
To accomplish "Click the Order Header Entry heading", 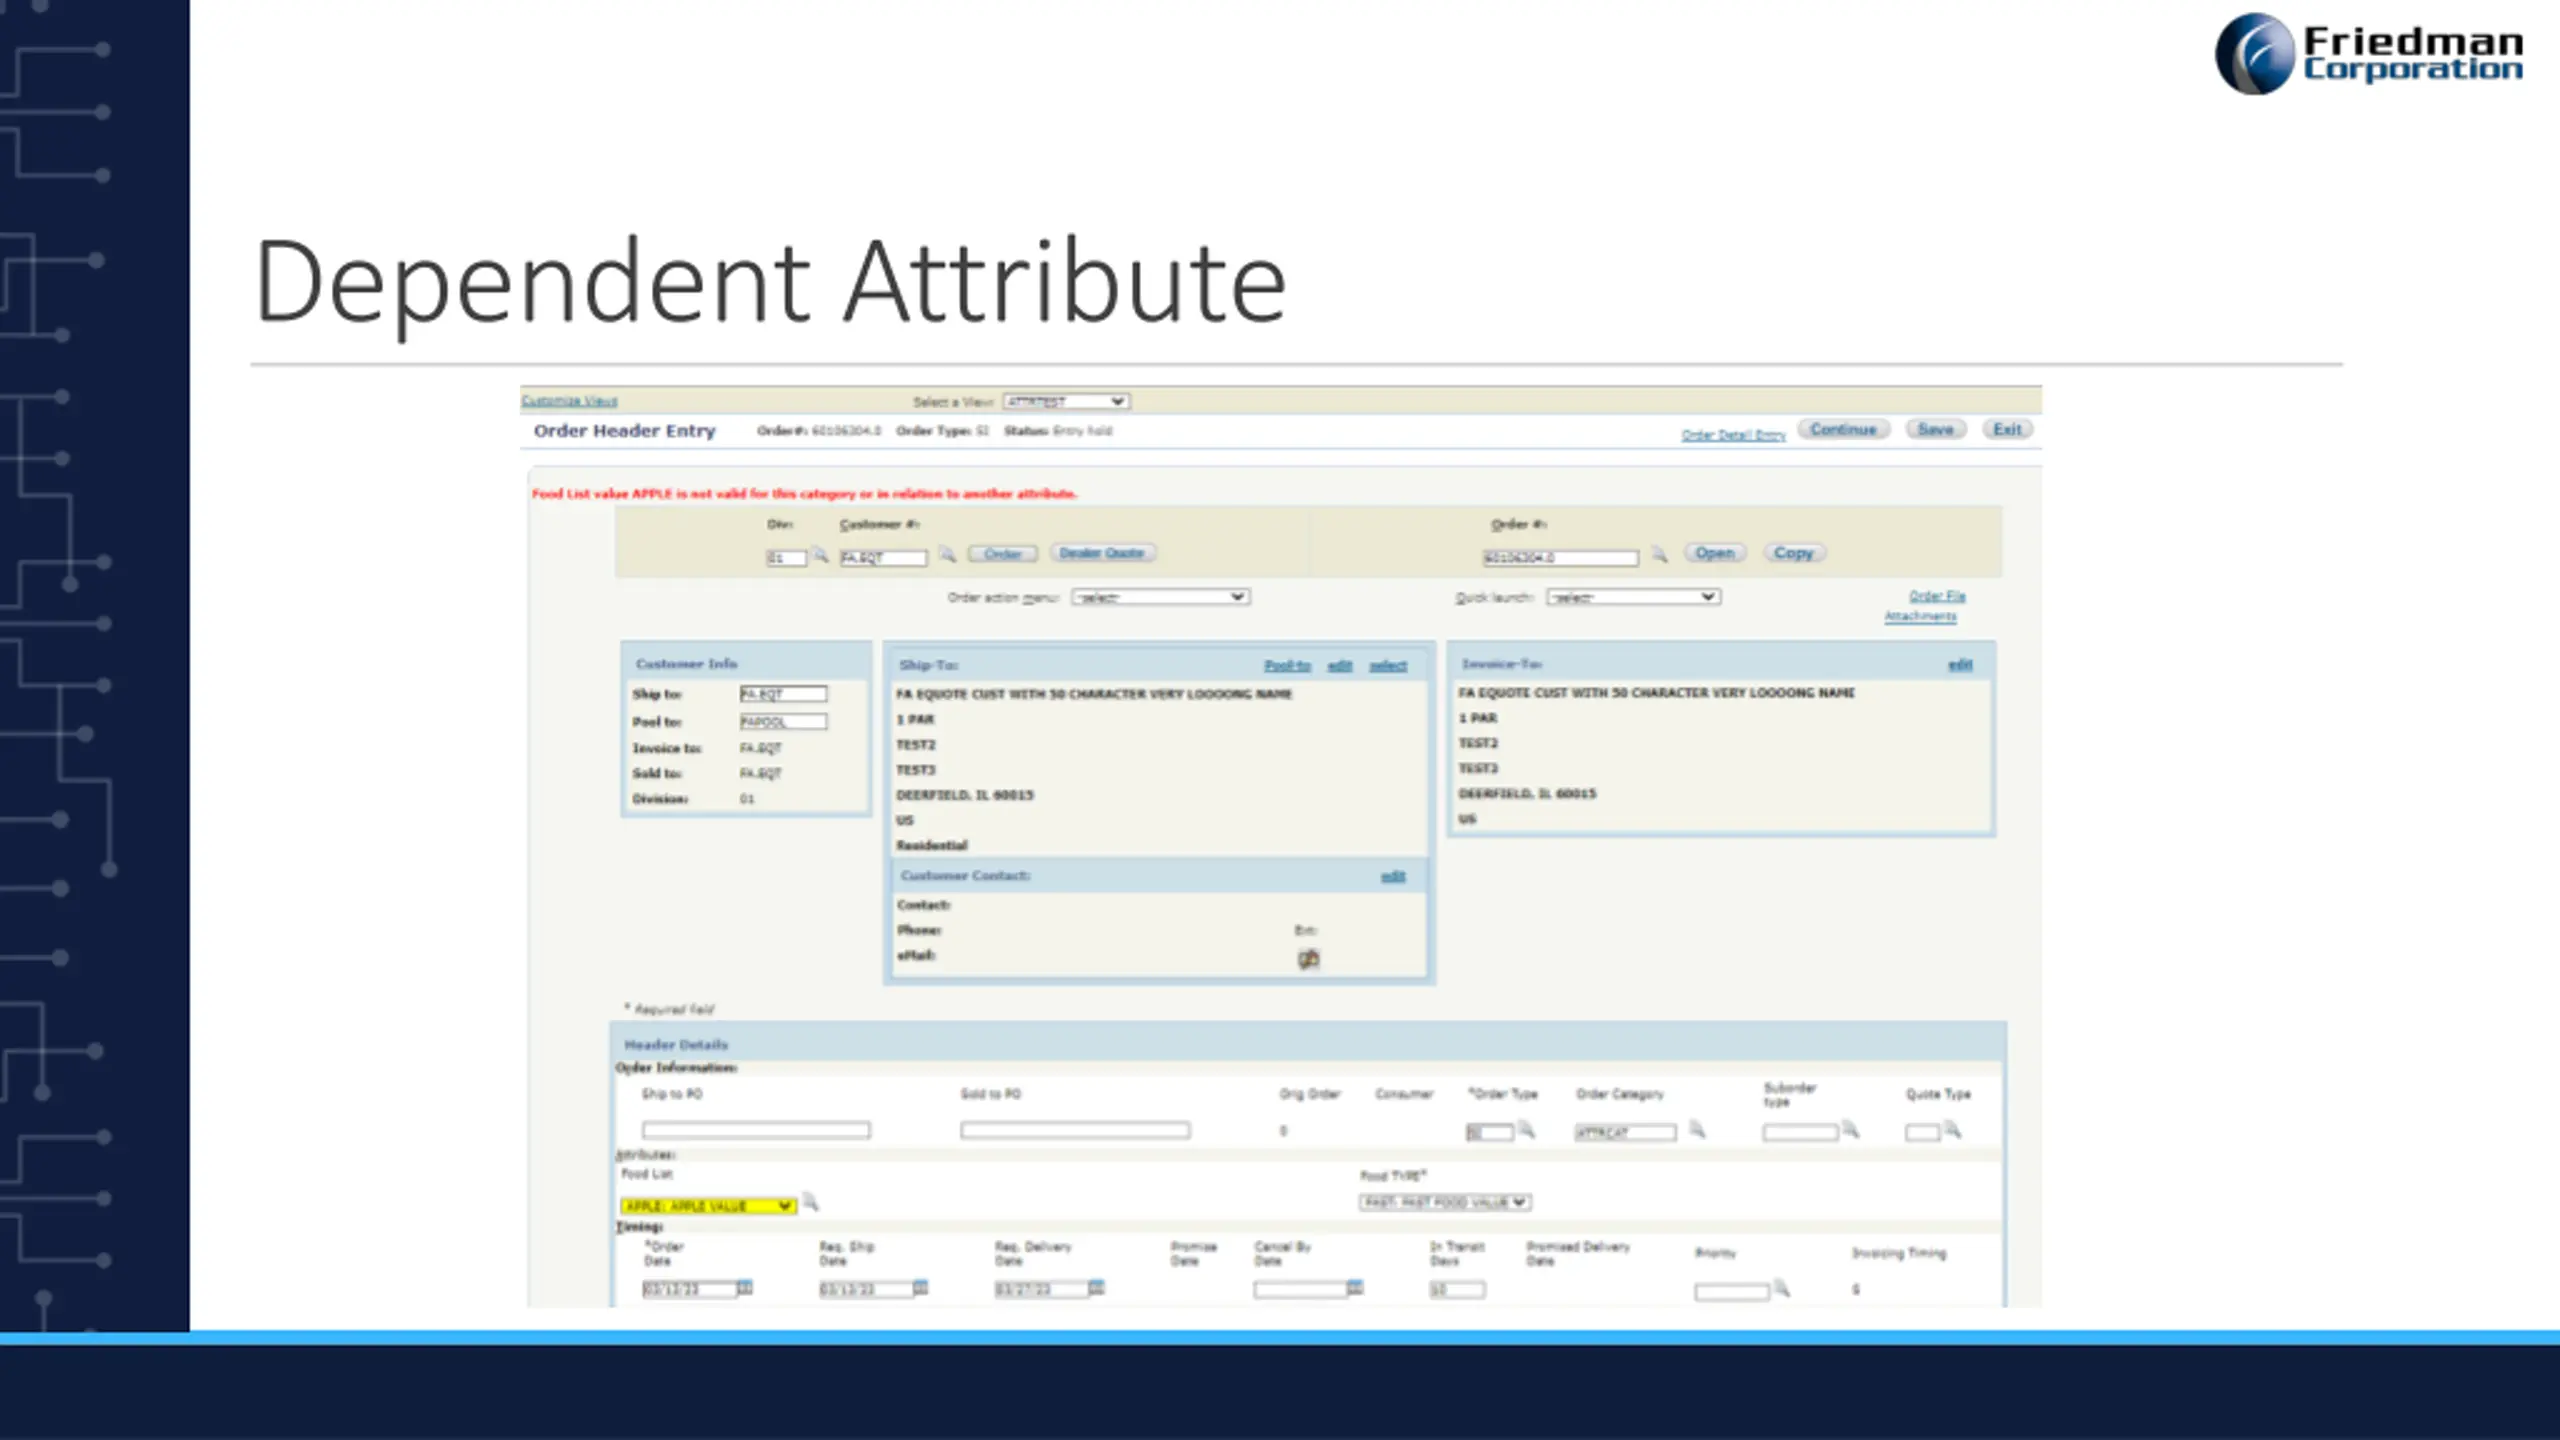I will click(x=624, y=431).
